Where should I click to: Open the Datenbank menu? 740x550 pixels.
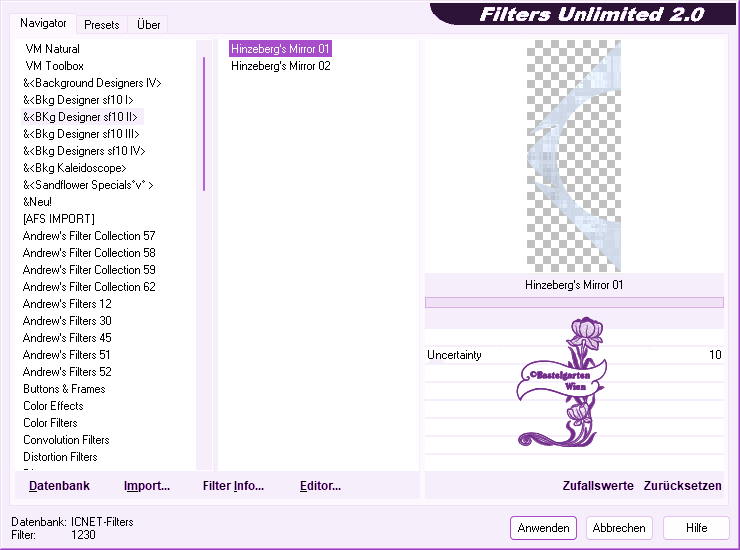pos(59,486)
